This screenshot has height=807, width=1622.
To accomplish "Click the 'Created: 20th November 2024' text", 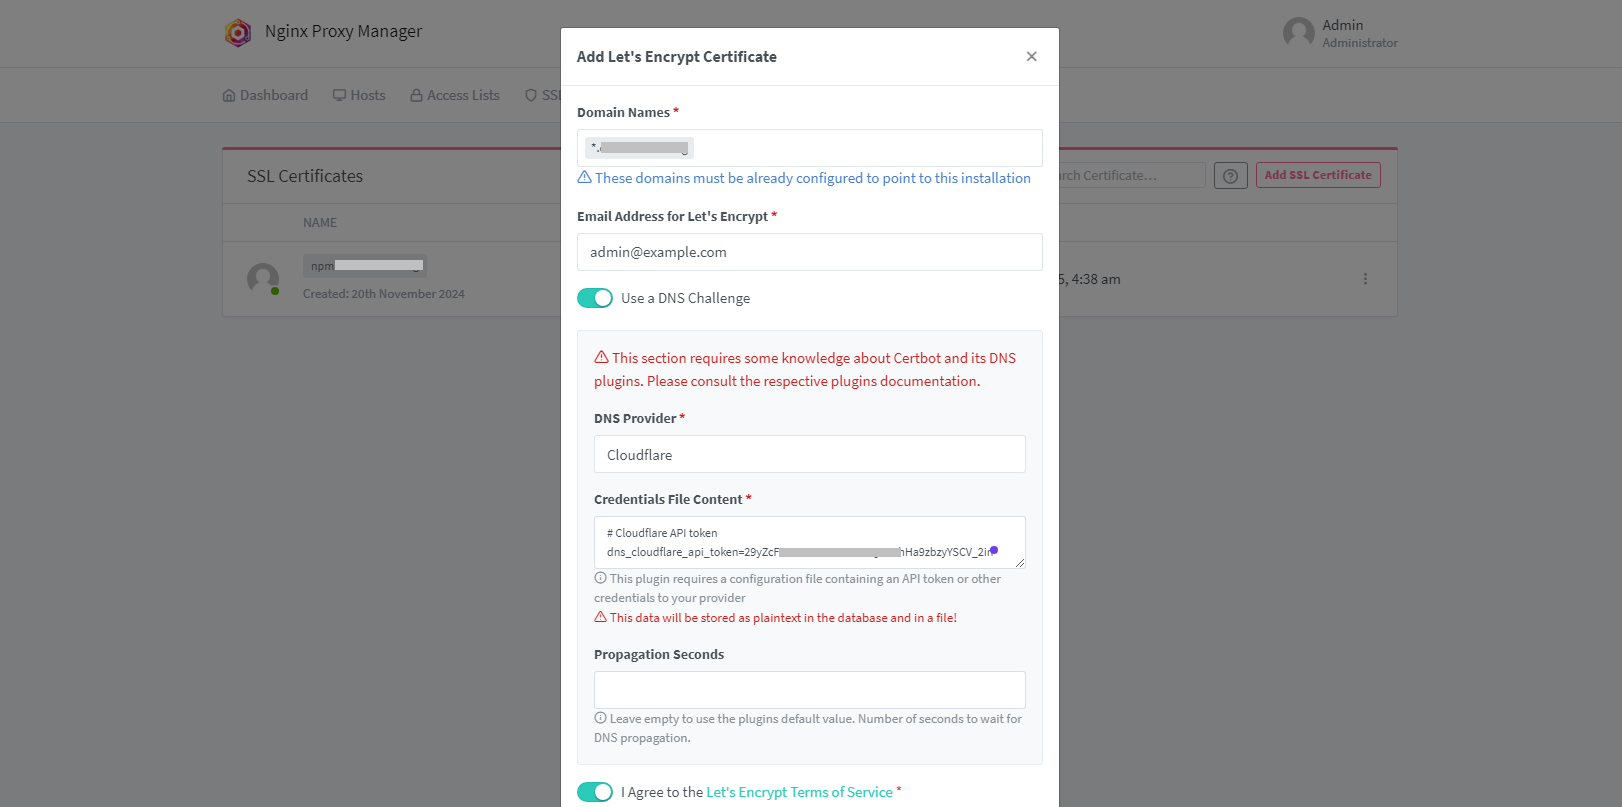I will (384, 294).
